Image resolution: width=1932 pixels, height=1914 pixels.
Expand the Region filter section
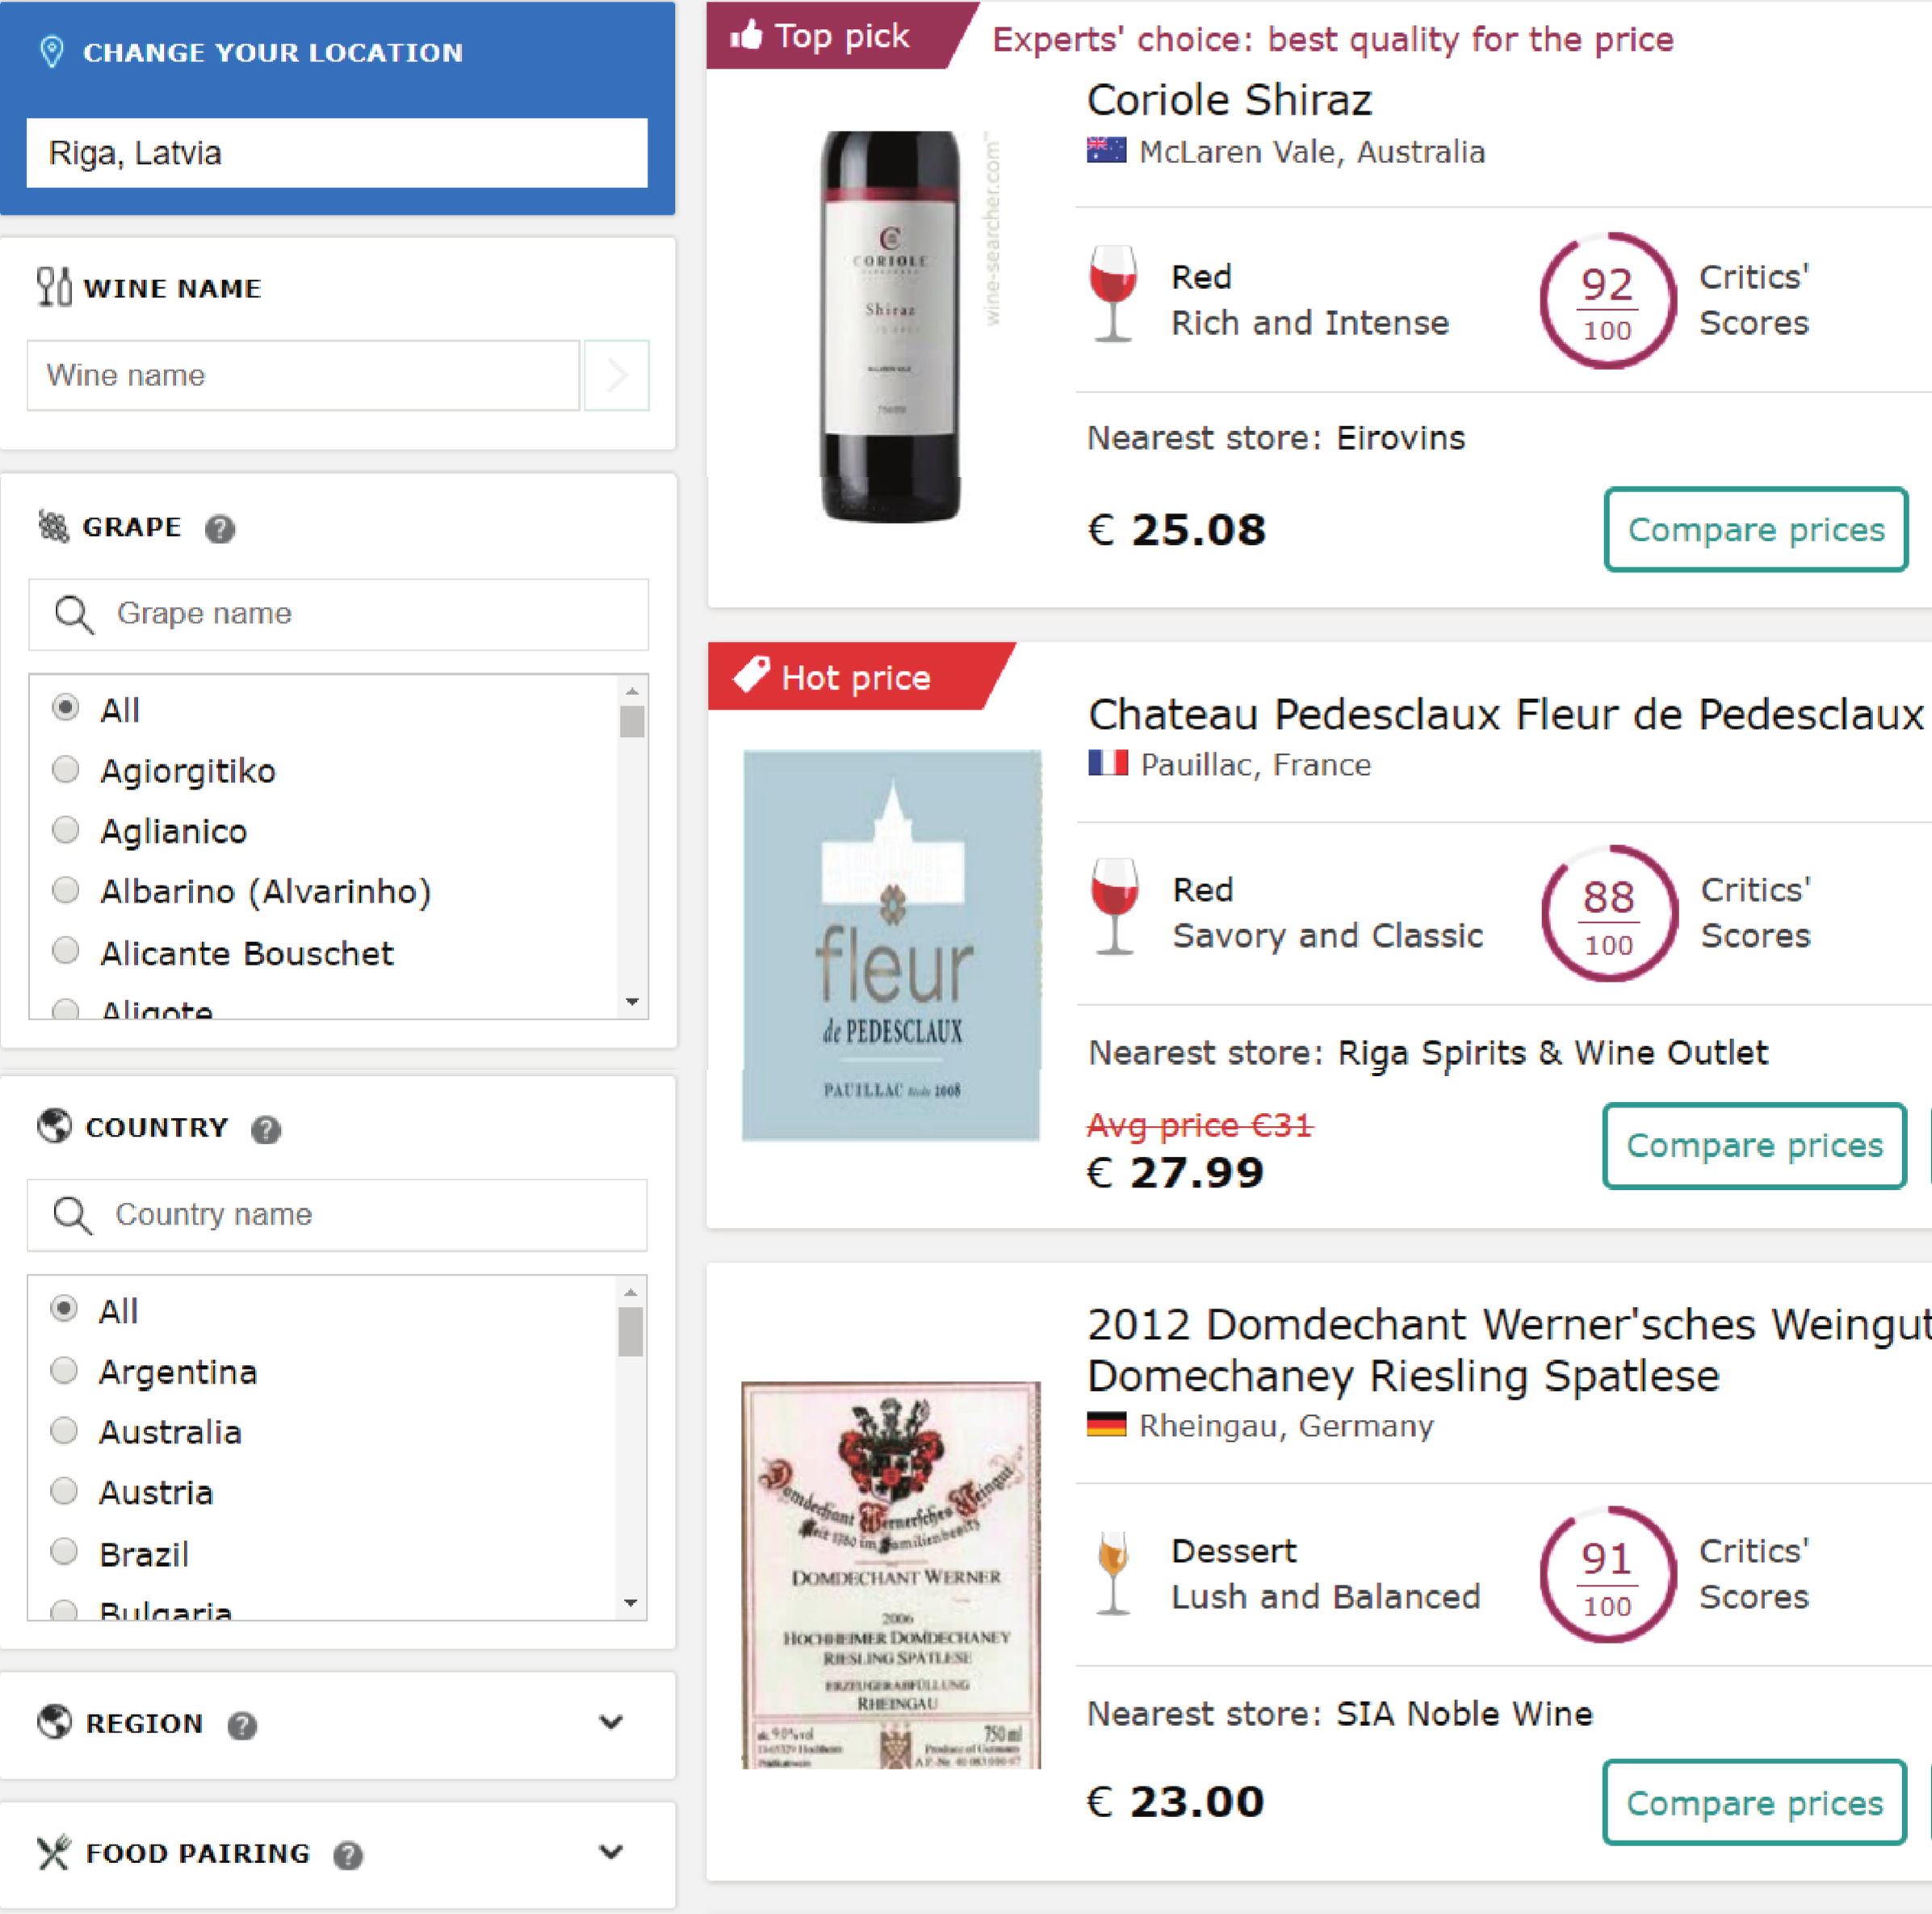tap(610, 1722)
